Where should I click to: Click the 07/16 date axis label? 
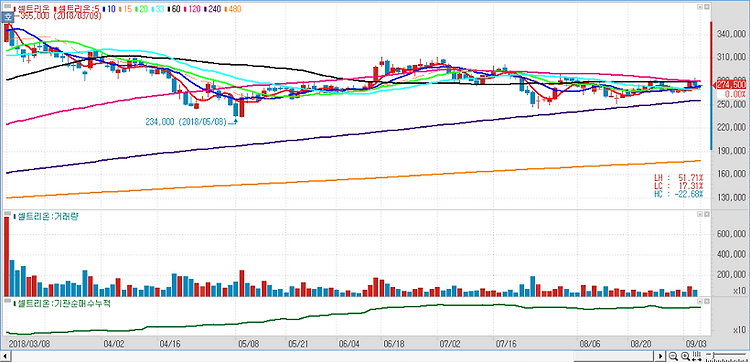pyautogui.click(x=506, y=344)
